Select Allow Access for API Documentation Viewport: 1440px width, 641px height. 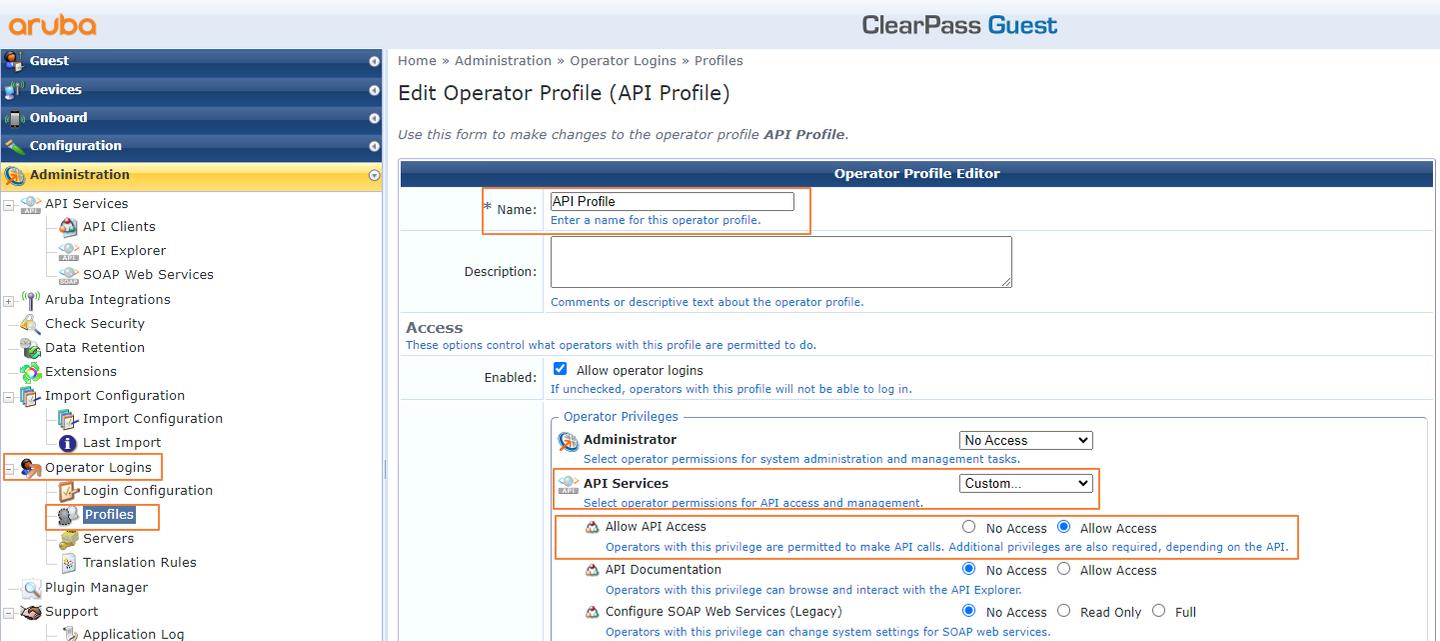[x=1063, y=569]
